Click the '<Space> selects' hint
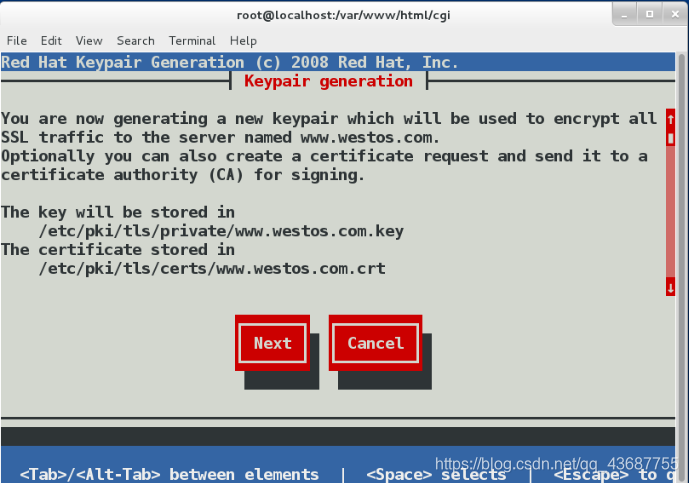689x483 pixels. [x=436, y=475]
